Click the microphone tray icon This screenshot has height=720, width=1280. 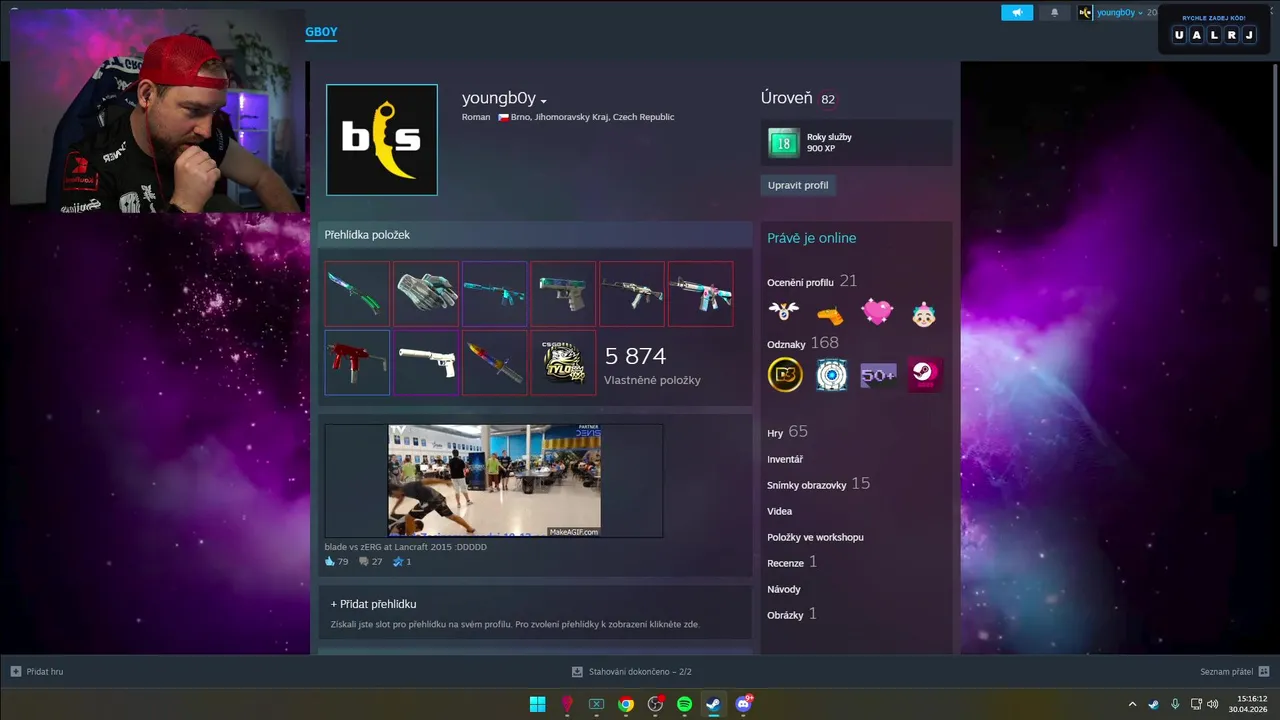(x=1175, y=704)
